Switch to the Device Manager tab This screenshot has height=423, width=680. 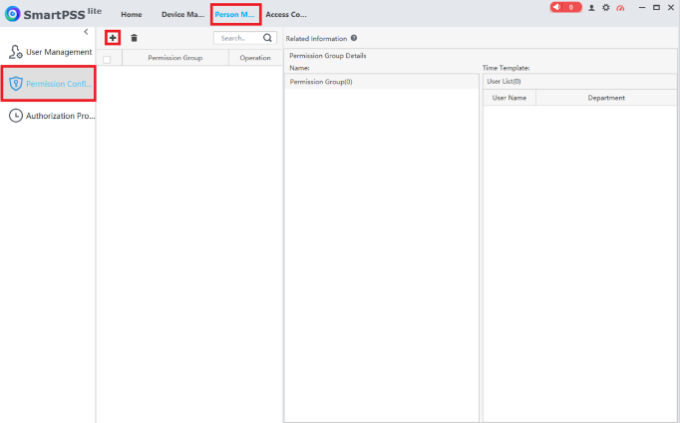click(x=183, y=14)
